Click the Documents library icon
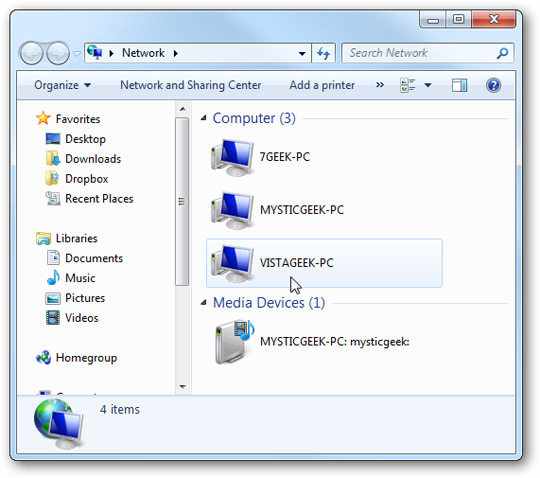 click(53, 258)
